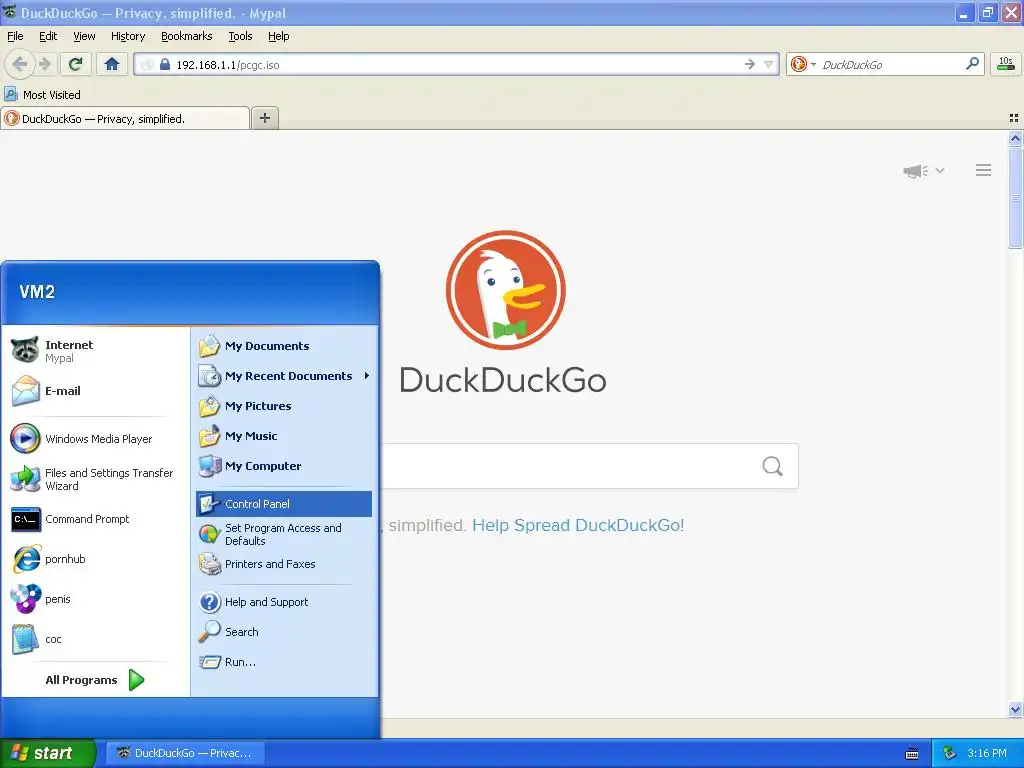The width and height of the screenshot is (1024, 768).
Task: Click the DuckDuckGo megaphone dropdown icon
Action: 923,171
